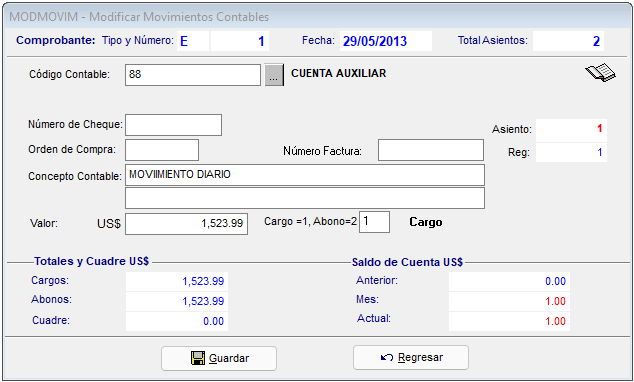This screenshot has height=382, width=634.
Task: Click the Abonos total 1,523.99
Action: point(177,301)
